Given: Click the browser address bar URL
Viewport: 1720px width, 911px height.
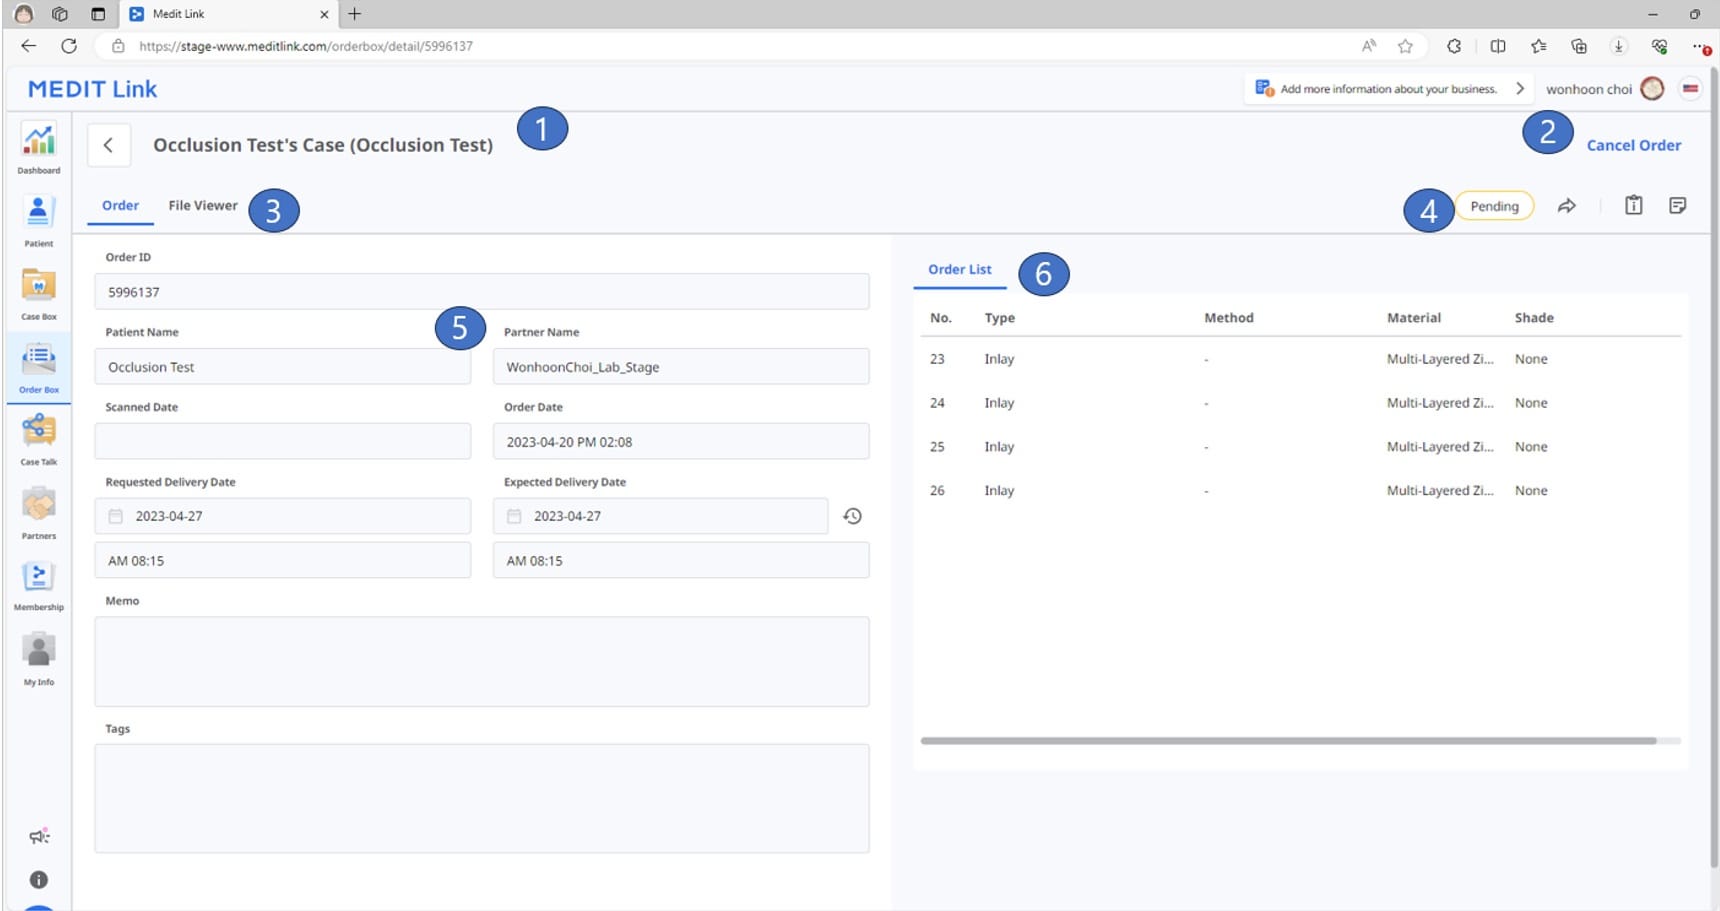Looking at the screenshot, I should click(x=306, y=46).
